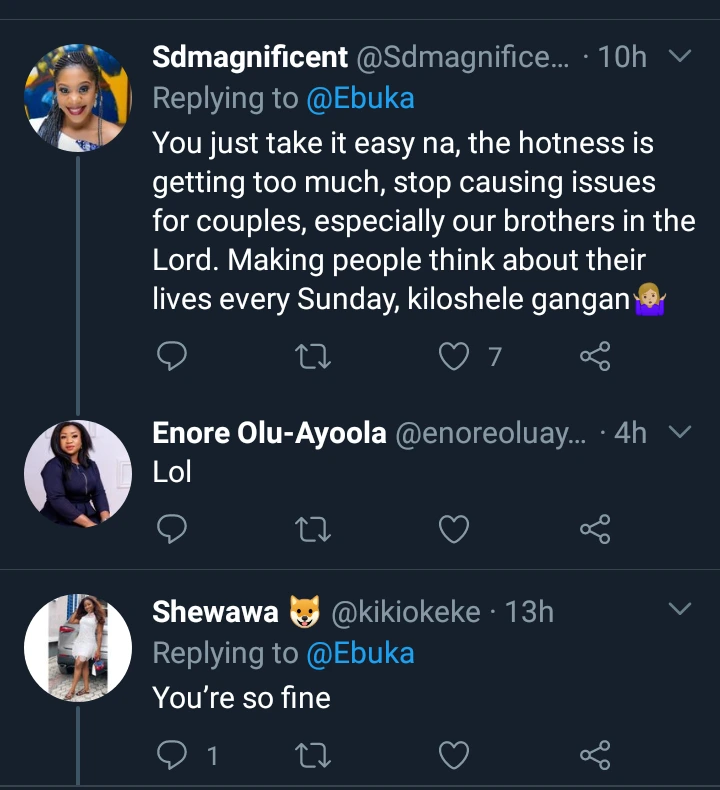
Task: Share Shewawa's "You're so fine" tweet
Action: click(x=595, y=755)
